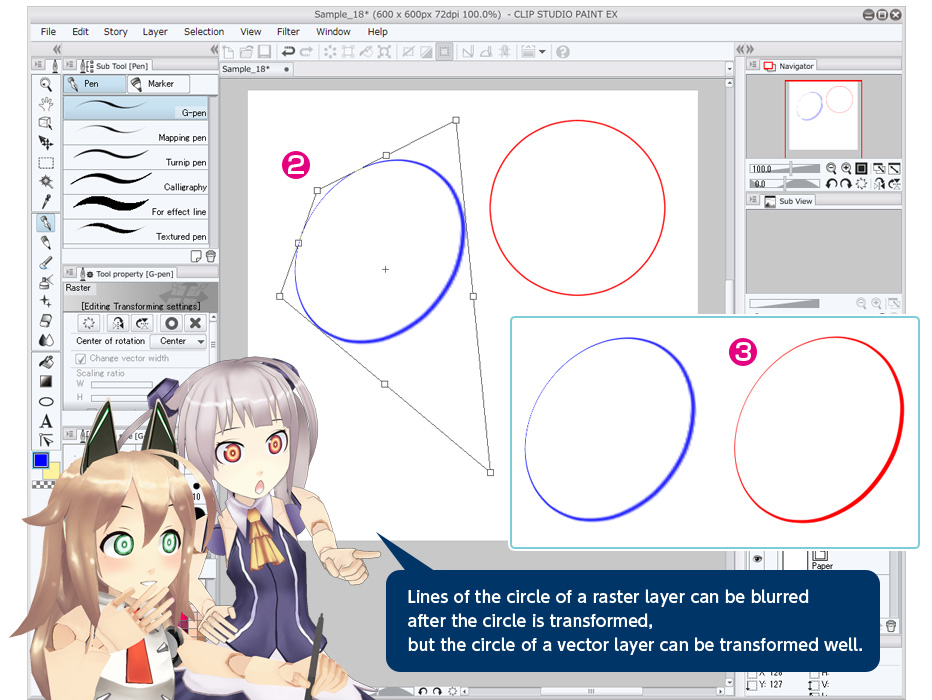This screenshot has width=932, height=700.
Task: Click the fit-to-window icon in the Navigator
Action: point(862,168)
